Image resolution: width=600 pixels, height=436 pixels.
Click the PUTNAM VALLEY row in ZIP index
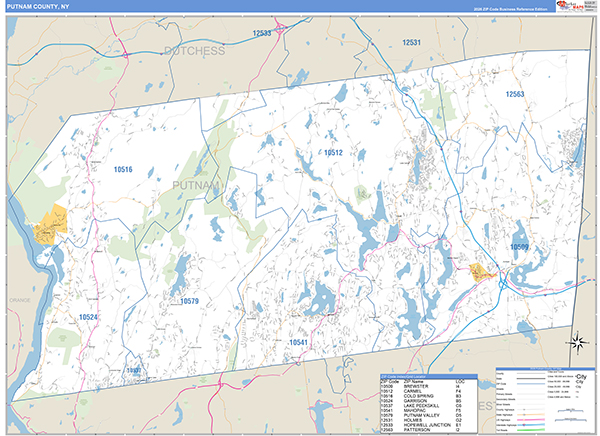pos(429,415)
